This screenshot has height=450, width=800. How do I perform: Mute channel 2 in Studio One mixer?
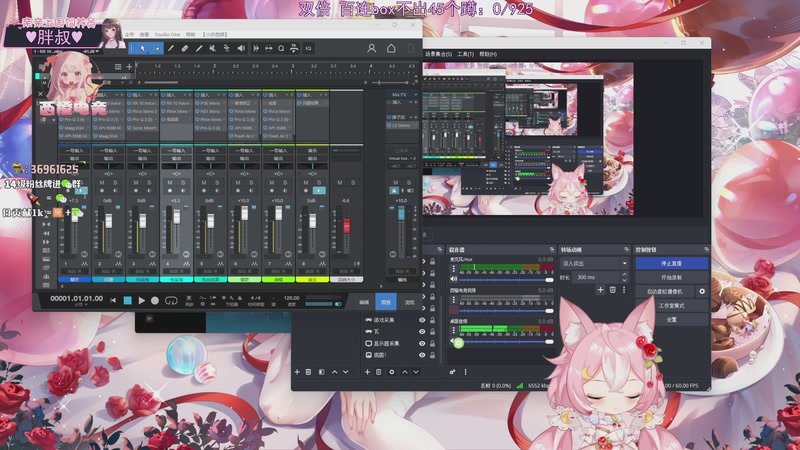coord(102,183)
